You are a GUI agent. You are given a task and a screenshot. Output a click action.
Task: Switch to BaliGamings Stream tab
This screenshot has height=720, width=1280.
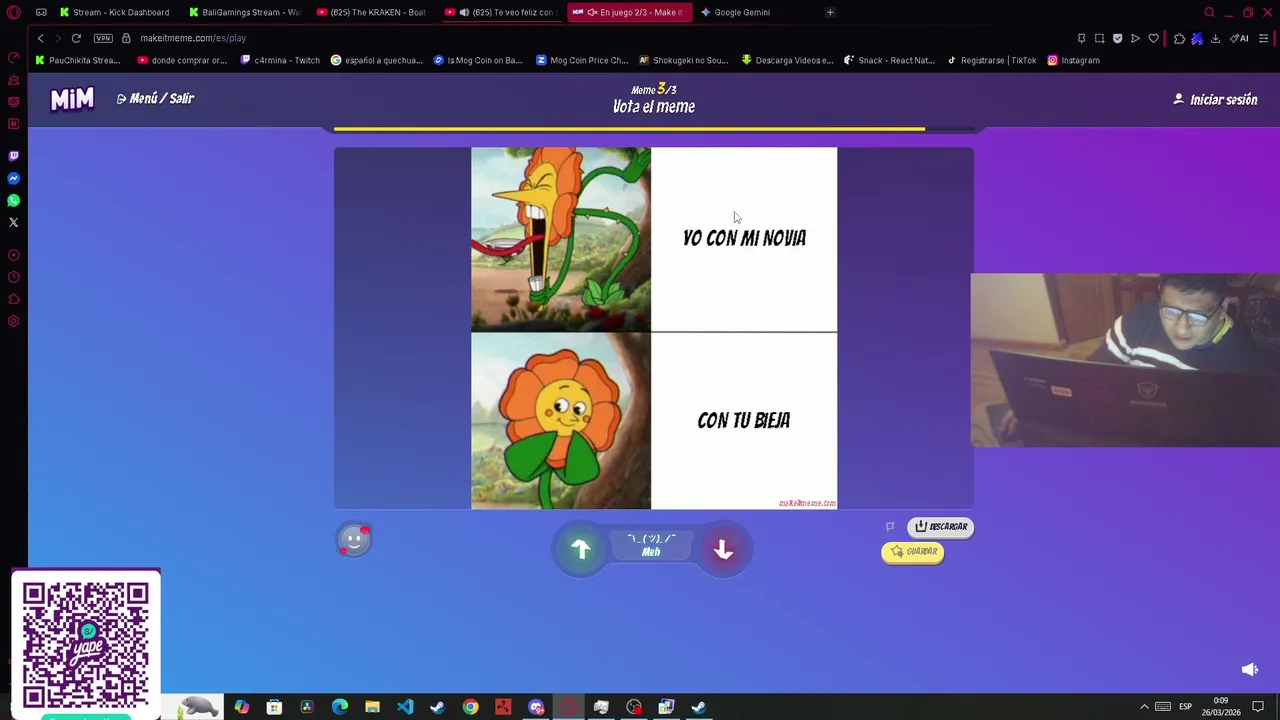(244, 12)
